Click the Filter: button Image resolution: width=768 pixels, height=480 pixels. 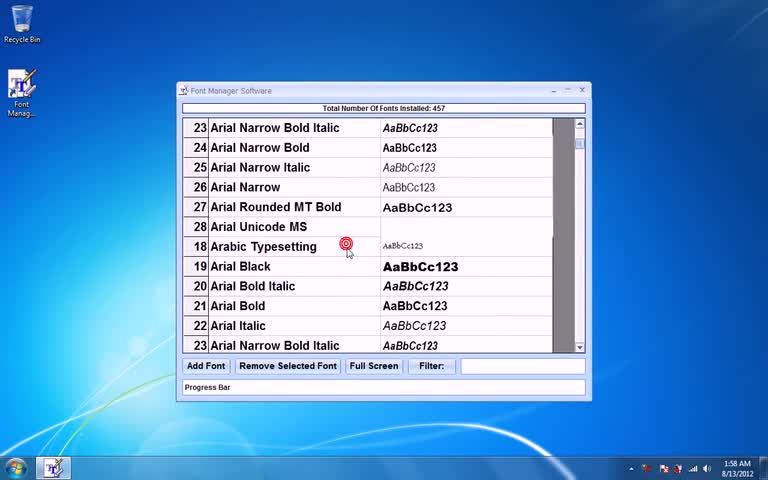(432, 366)
